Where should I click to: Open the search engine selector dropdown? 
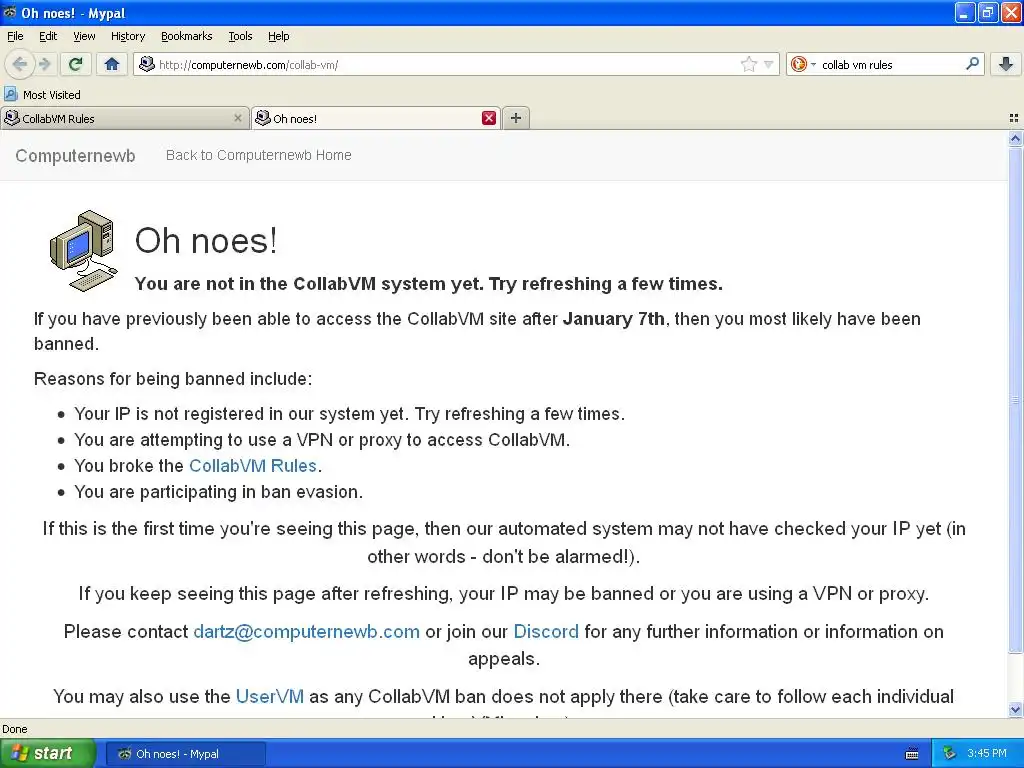pyautogui.click(x=802, y=64)
